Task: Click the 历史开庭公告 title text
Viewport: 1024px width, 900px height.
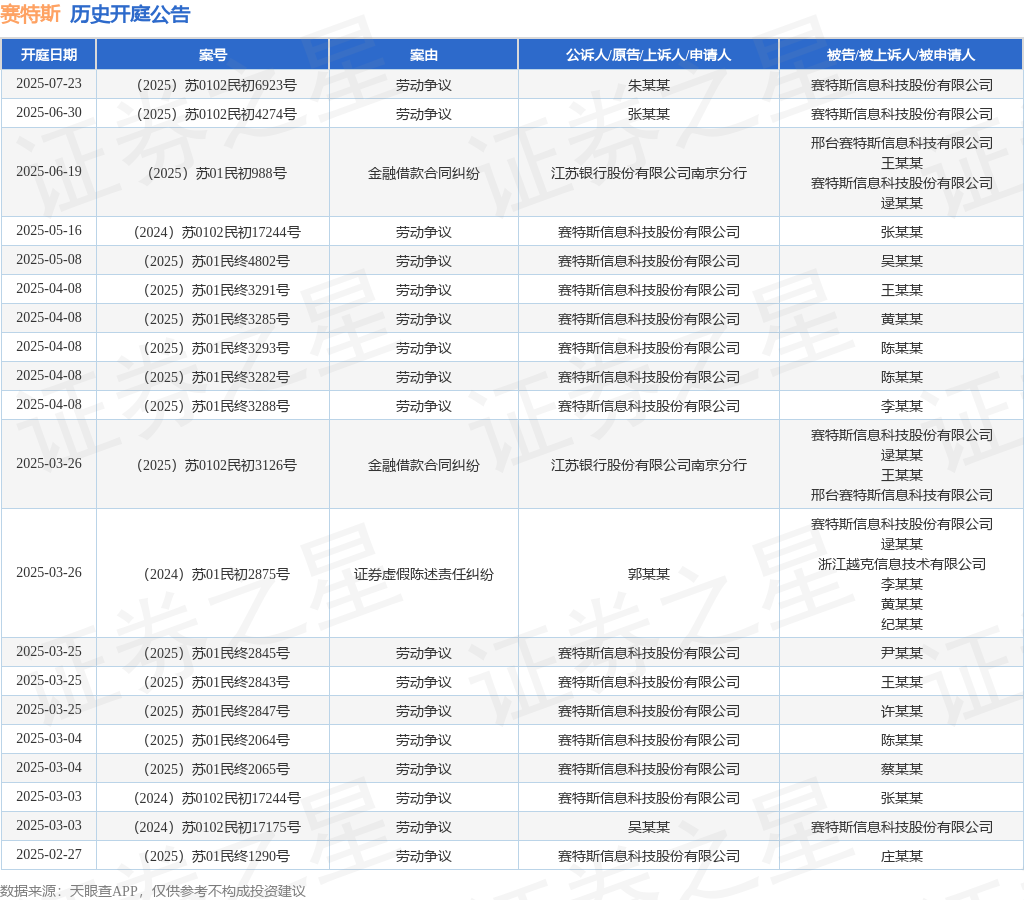Action: pos(130,14)
